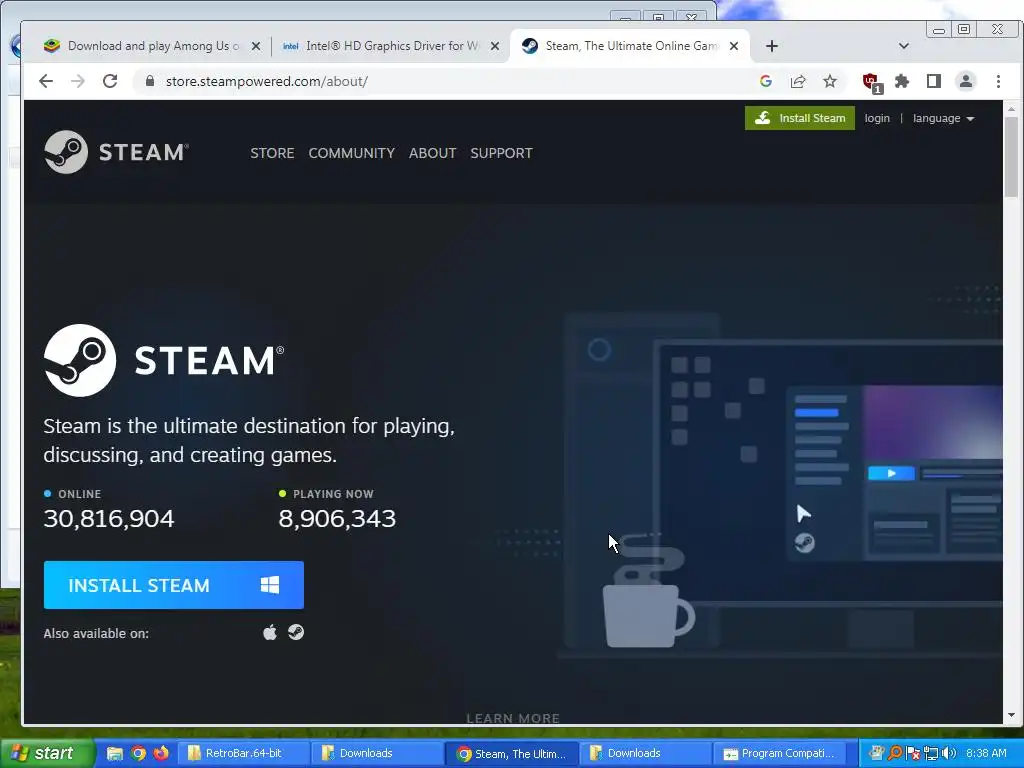Click the scrollbar up arrow
Image resolution: width=1024 pixels, height=768 pixels.
(x=1012, y=109)
